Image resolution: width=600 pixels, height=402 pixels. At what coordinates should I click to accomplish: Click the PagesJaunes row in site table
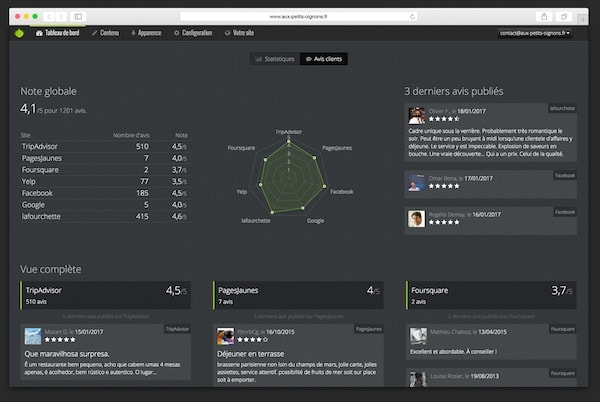(x=104, y=158)
